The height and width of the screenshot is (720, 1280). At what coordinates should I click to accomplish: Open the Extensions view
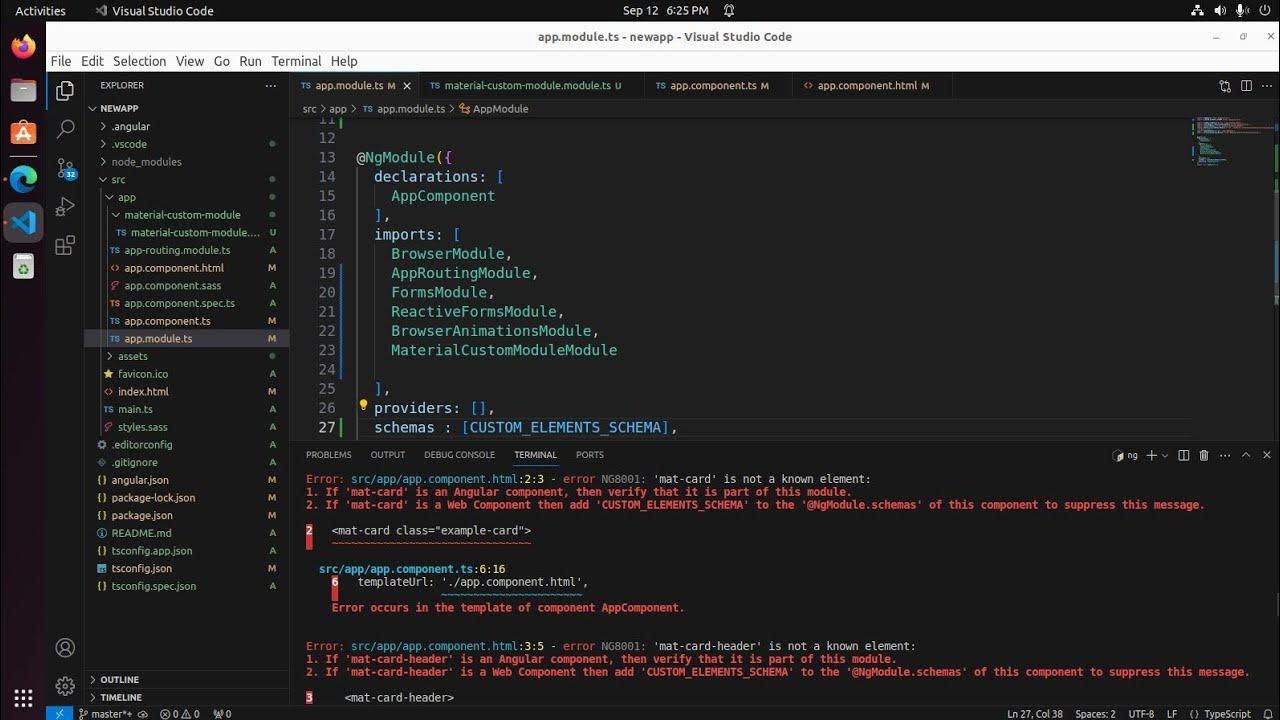click(x=65, y=245)
